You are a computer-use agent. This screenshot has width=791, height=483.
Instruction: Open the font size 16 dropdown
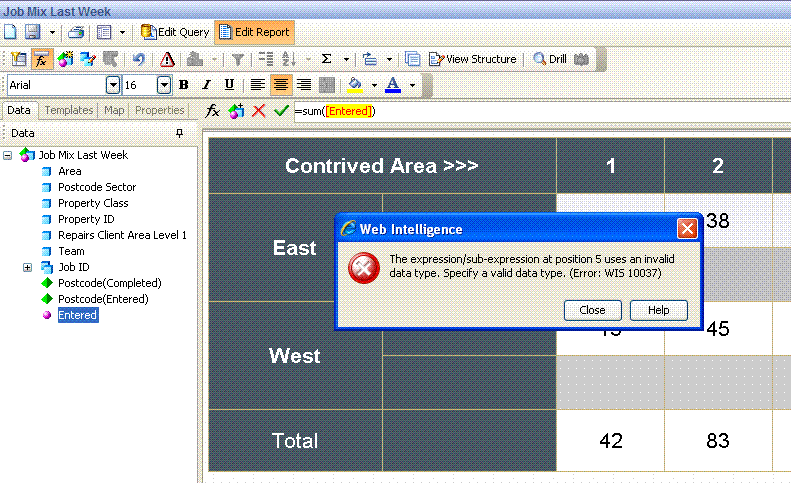pos(163,85)
